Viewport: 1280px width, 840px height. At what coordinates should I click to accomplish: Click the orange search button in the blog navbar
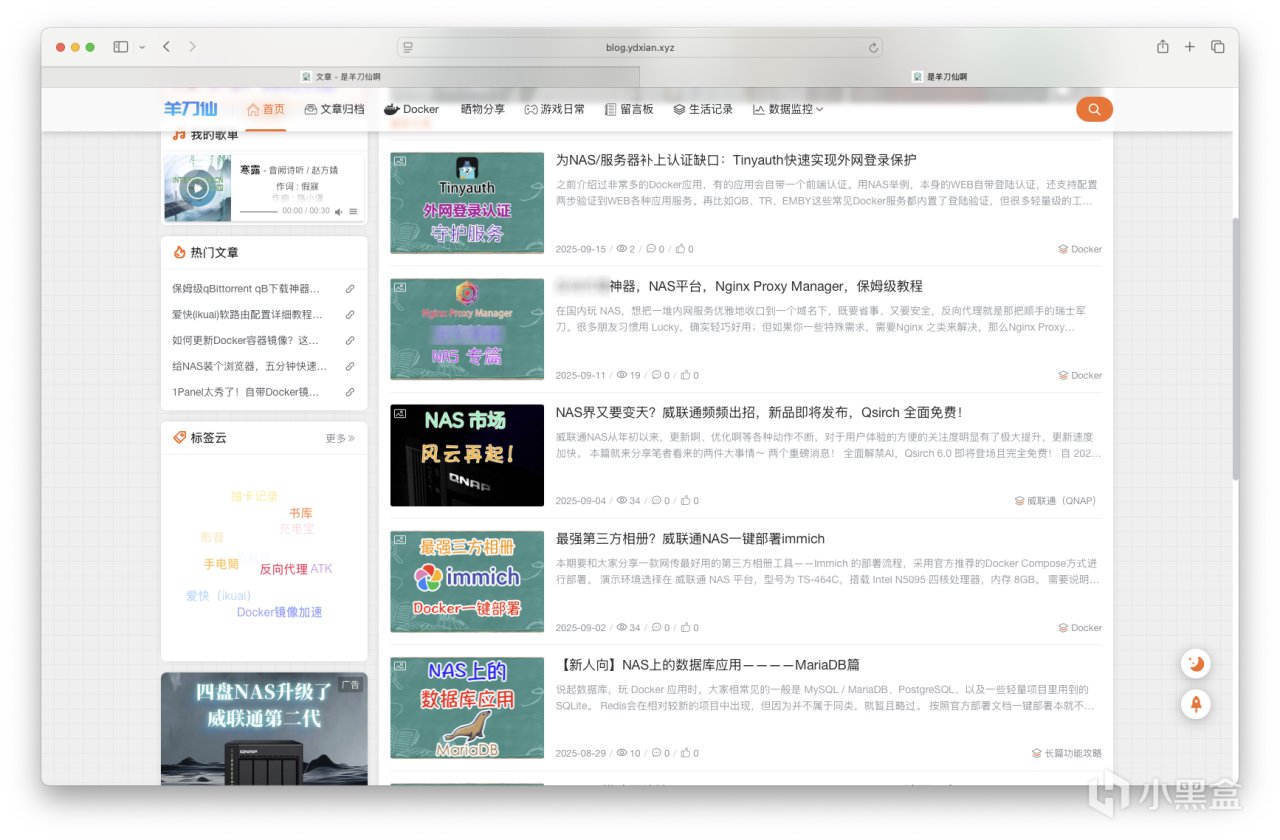point(1094,109)
